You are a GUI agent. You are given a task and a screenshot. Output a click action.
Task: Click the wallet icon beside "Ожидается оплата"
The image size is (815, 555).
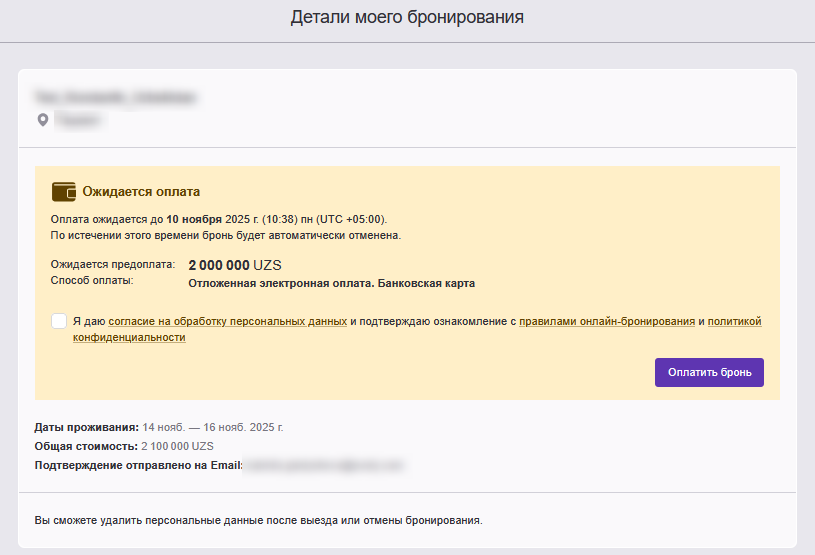tap(64, 191)
